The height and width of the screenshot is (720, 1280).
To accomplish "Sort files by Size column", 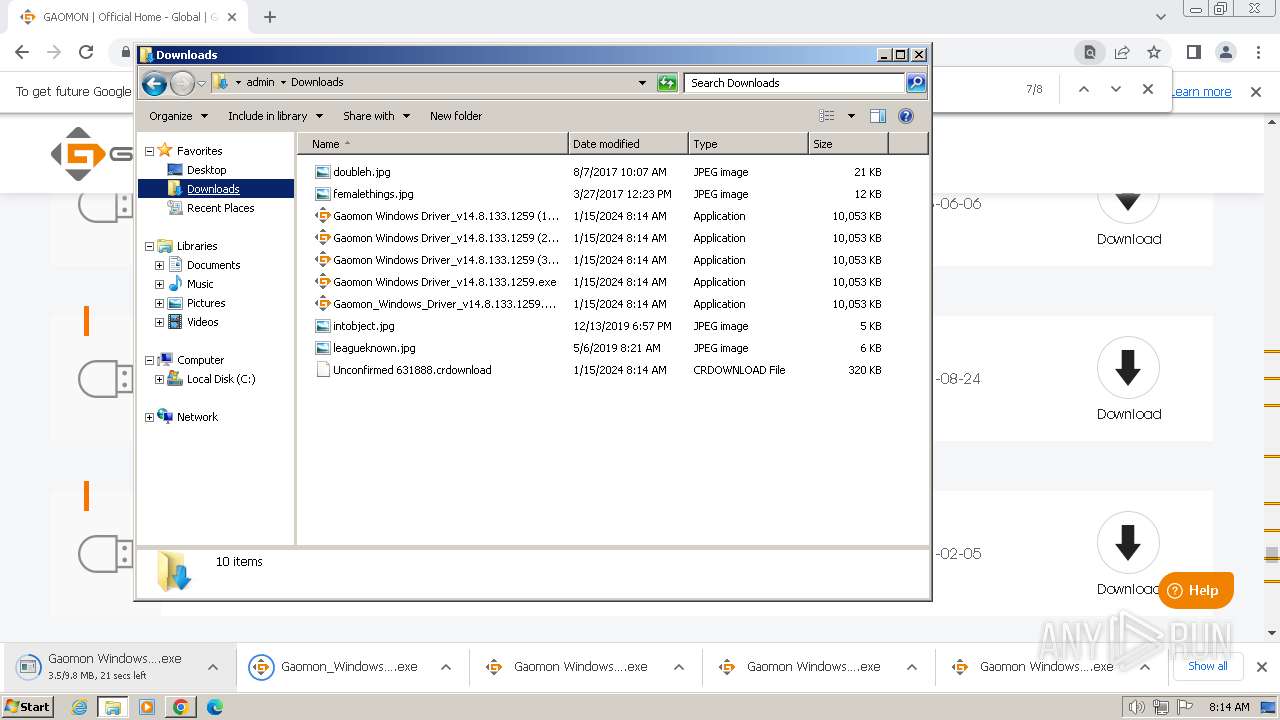I will coord(848,144).
